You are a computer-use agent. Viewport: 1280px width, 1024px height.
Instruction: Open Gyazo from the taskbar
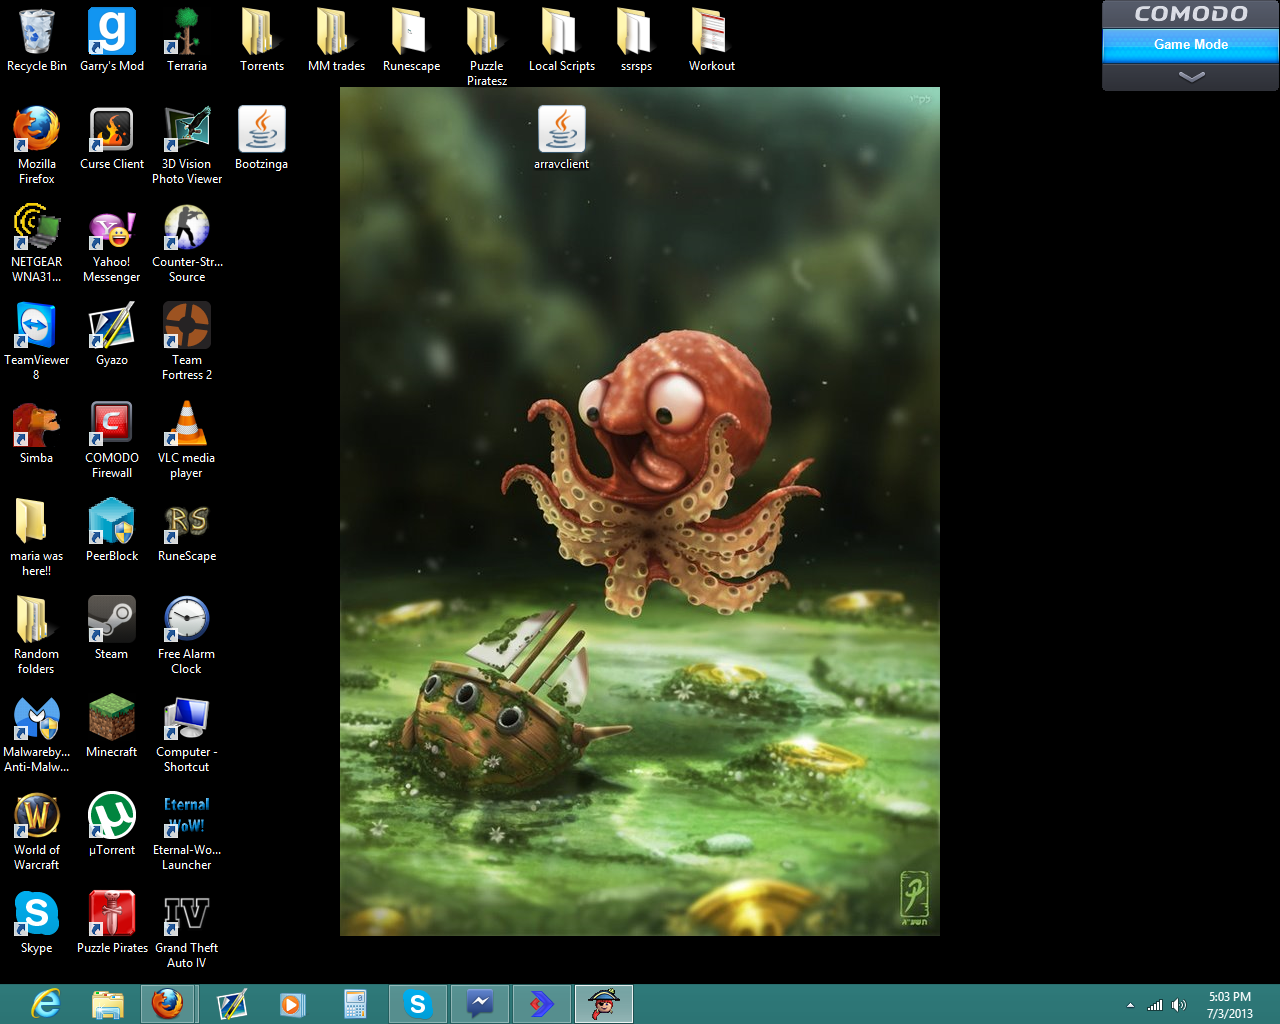tap(231, 1004)
